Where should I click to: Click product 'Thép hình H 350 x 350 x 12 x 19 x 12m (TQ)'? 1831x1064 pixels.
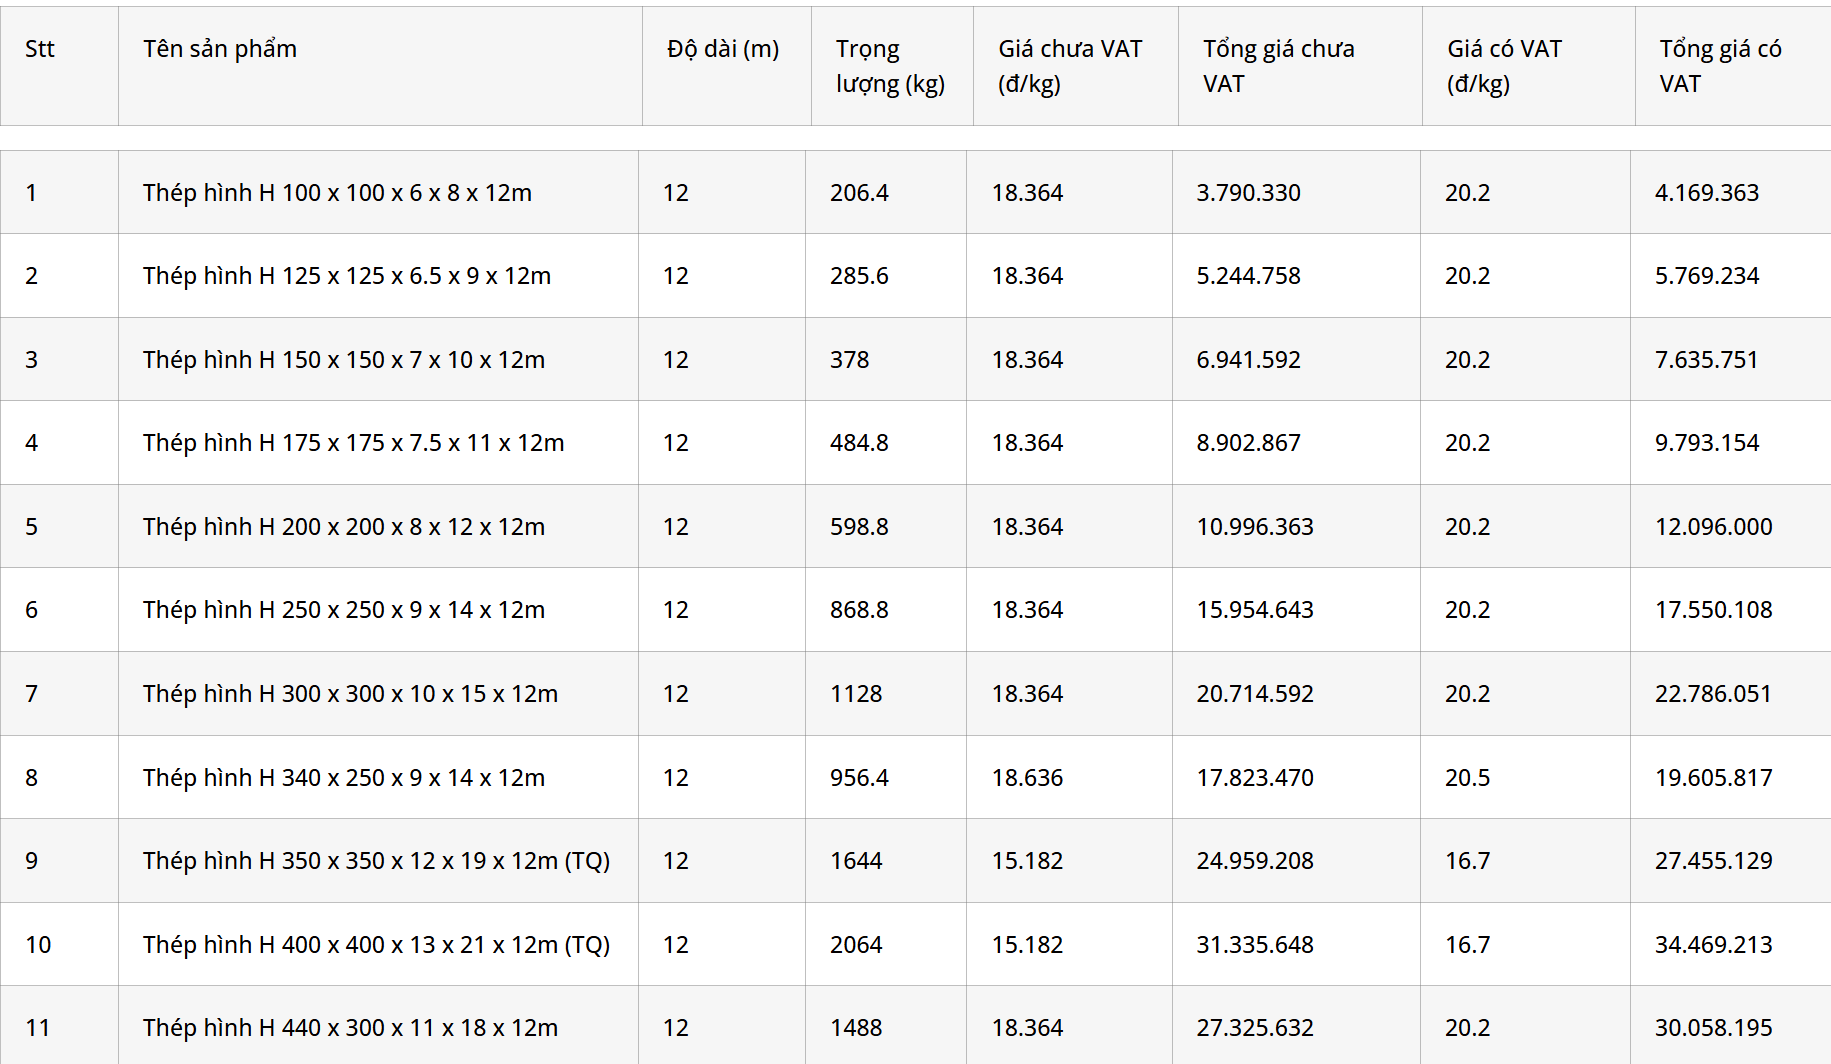pyautogui.click(x=376, y=861)
